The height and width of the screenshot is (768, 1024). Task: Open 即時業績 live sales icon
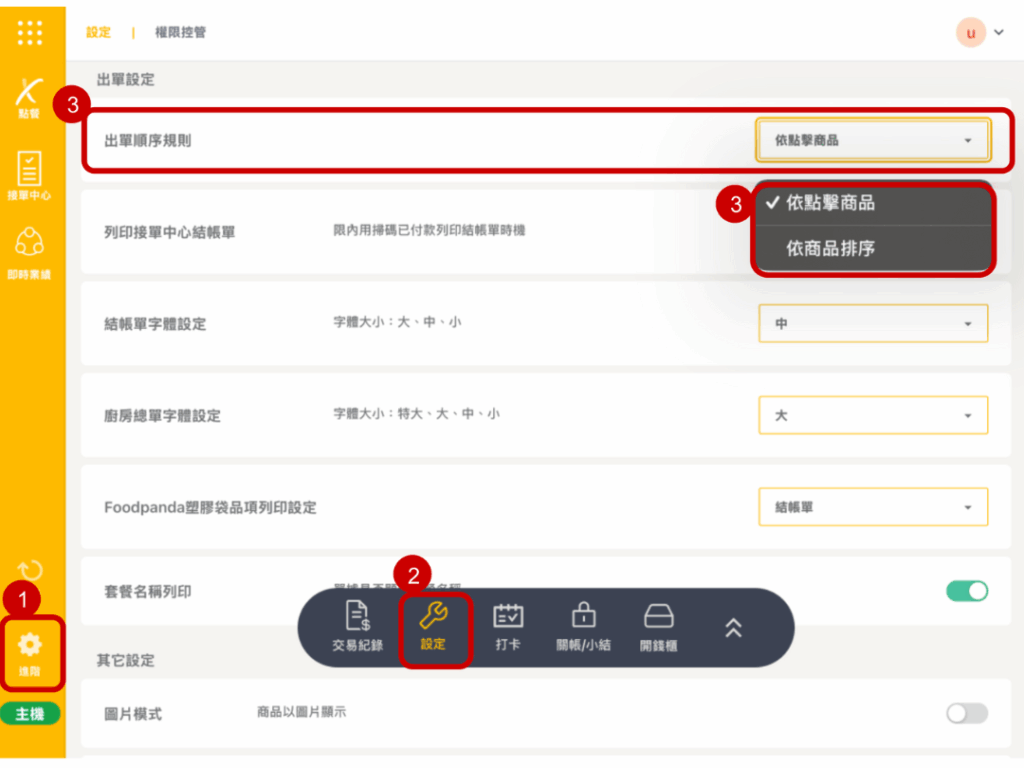click(29, 250)
